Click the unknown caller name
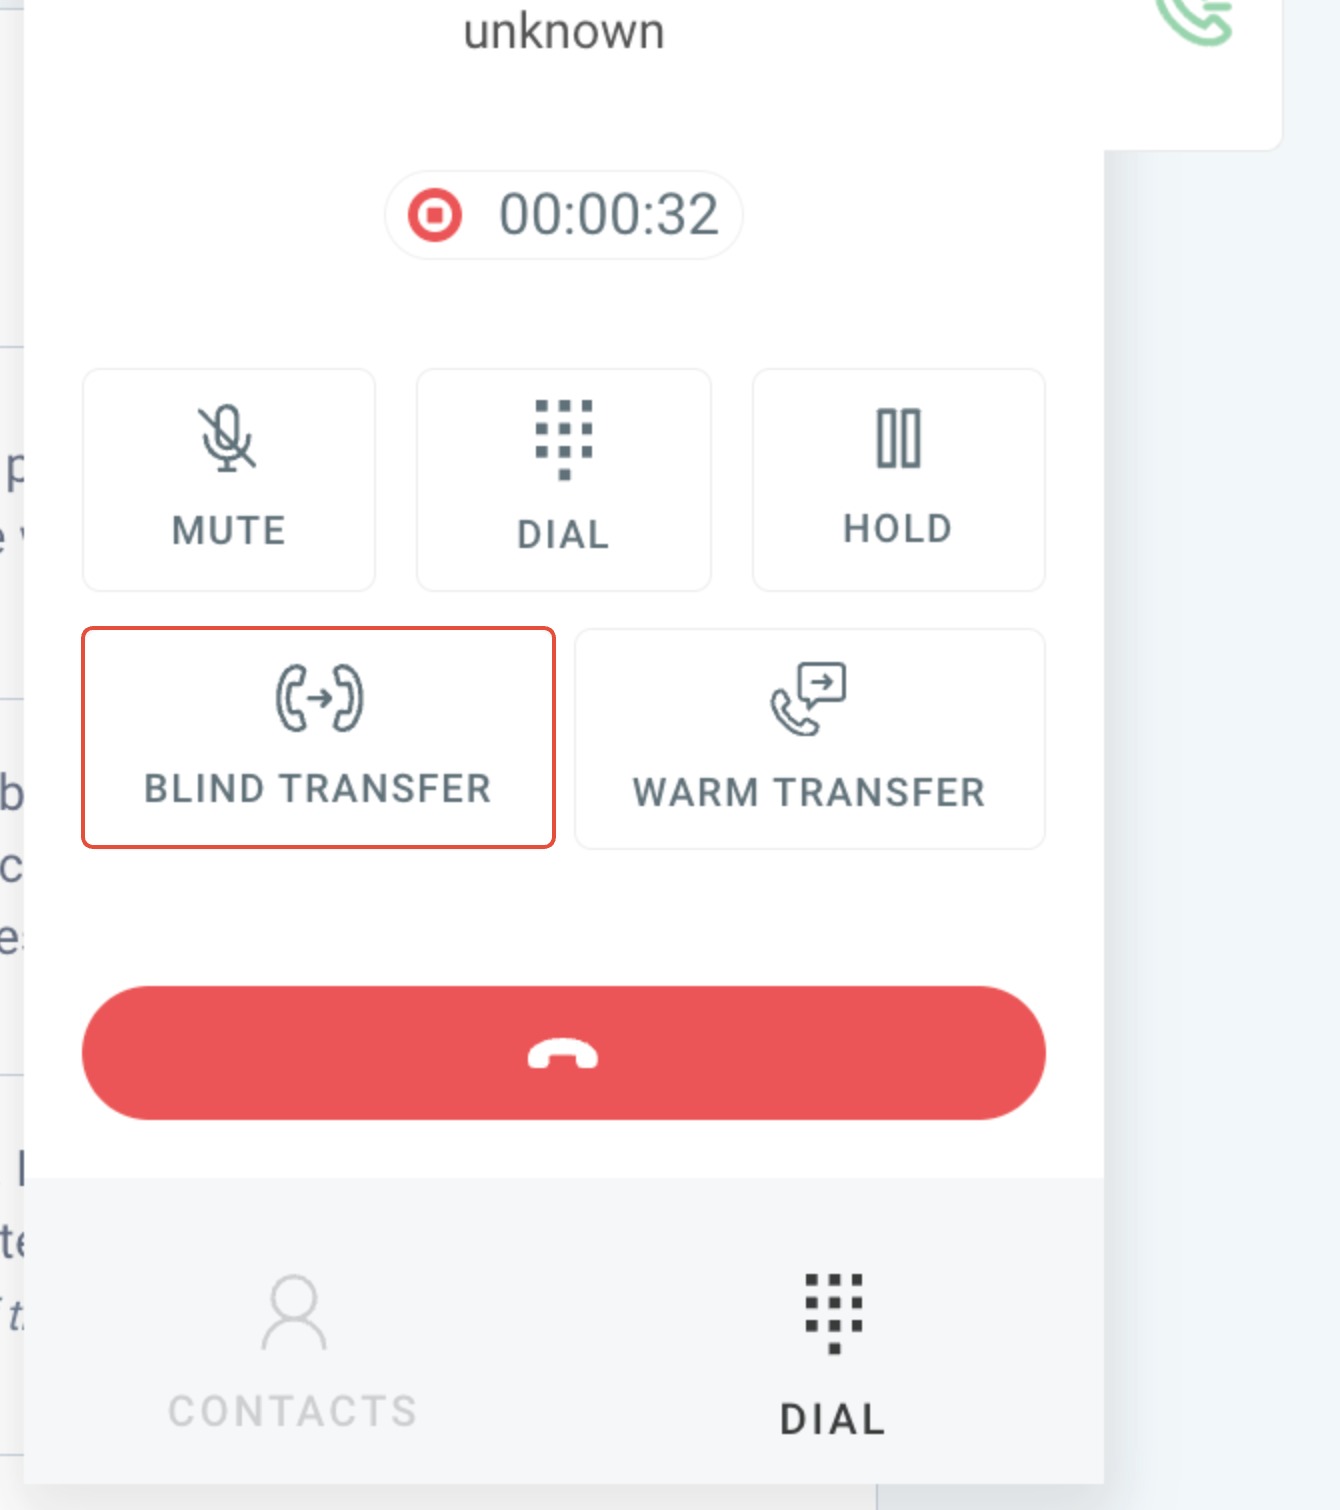Screen dimensions: 1340x1510 click(564, 31)
